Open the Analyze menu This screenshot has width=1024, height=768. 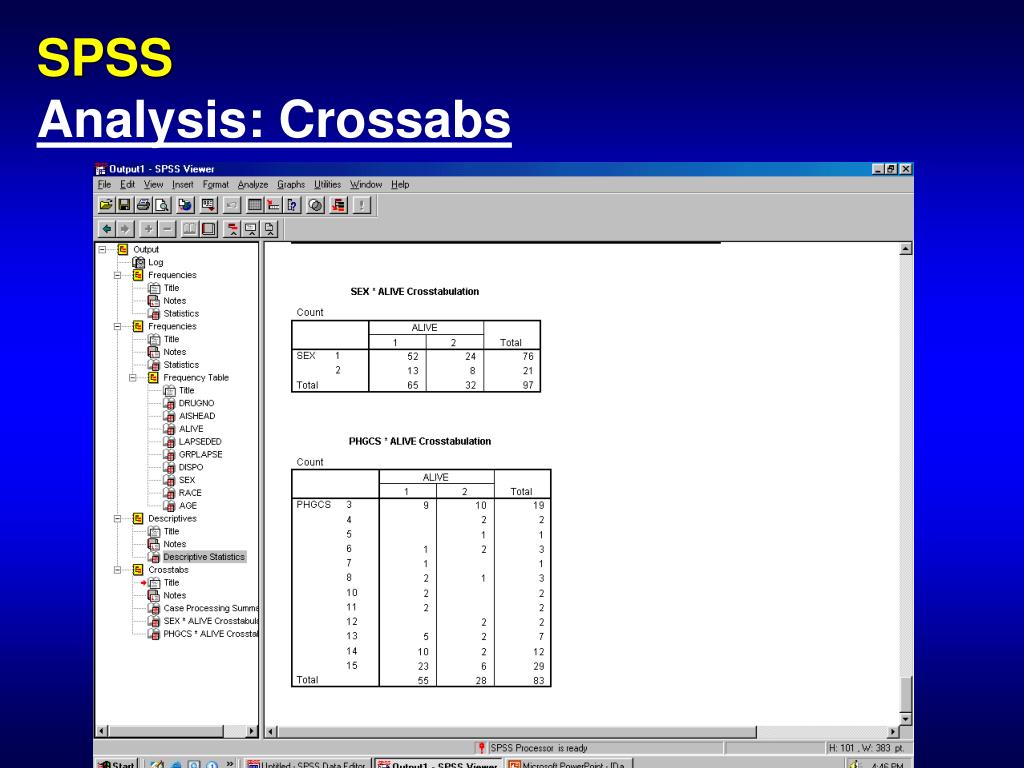tap(253, 185)
